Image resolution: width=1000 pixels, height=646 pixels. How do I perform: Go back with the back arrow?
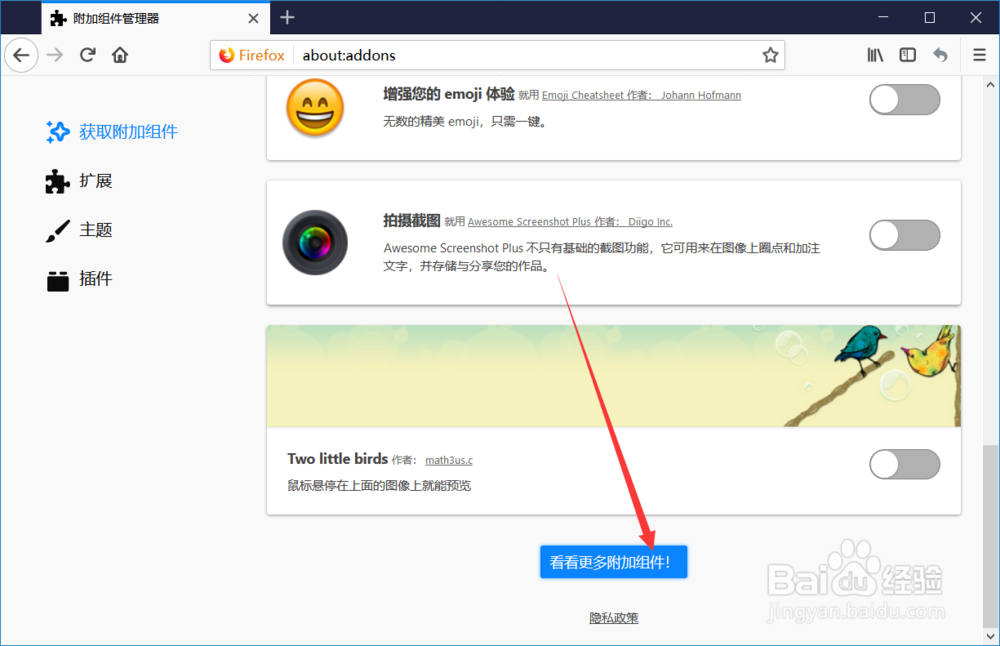(x=21, y=55)
